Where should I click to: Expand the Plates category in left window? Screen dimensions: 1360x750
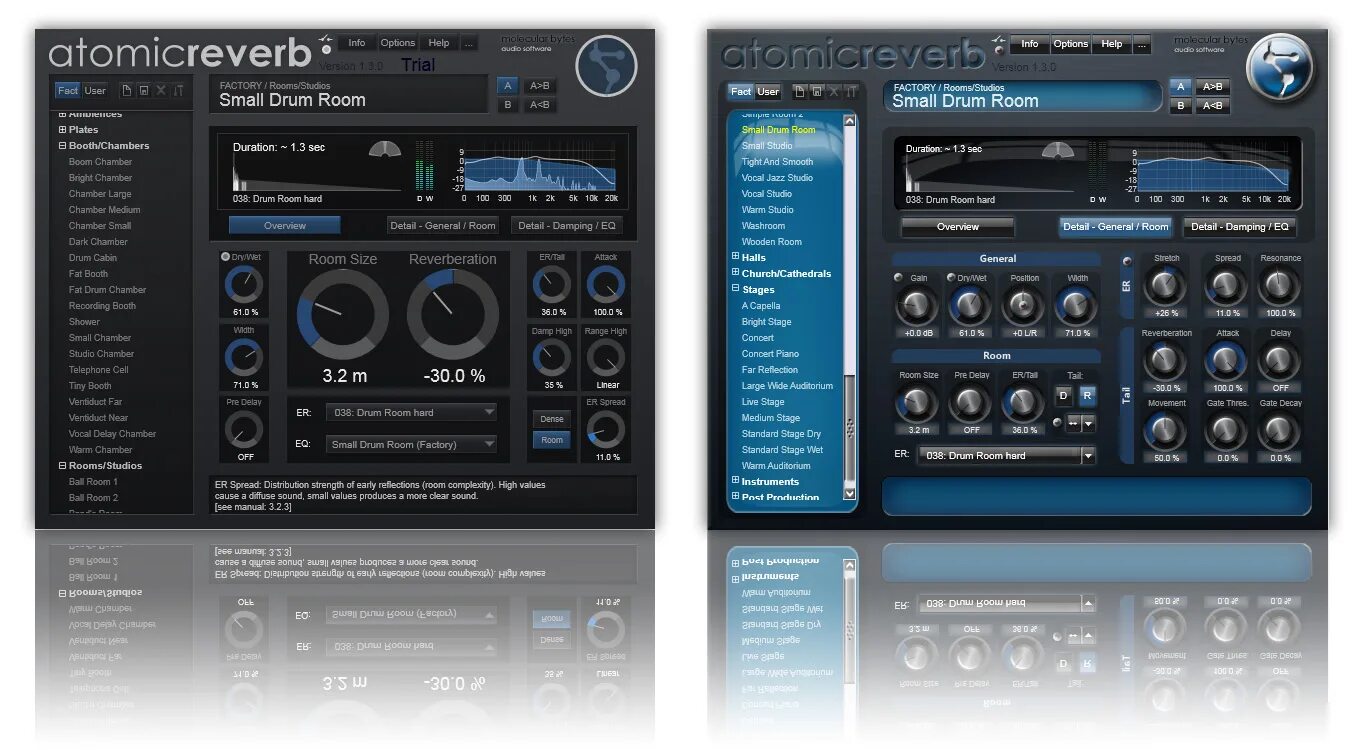[x=62, y=130]
